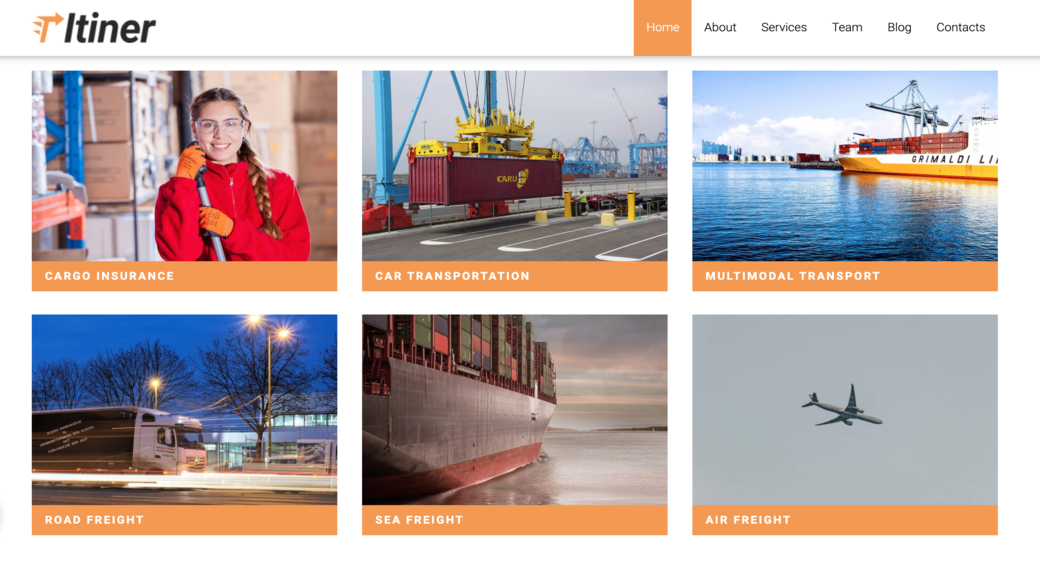The image size is (1040, 563).
Task: Go to the About page
Action: pyautogui.click(x=720, y=27)
